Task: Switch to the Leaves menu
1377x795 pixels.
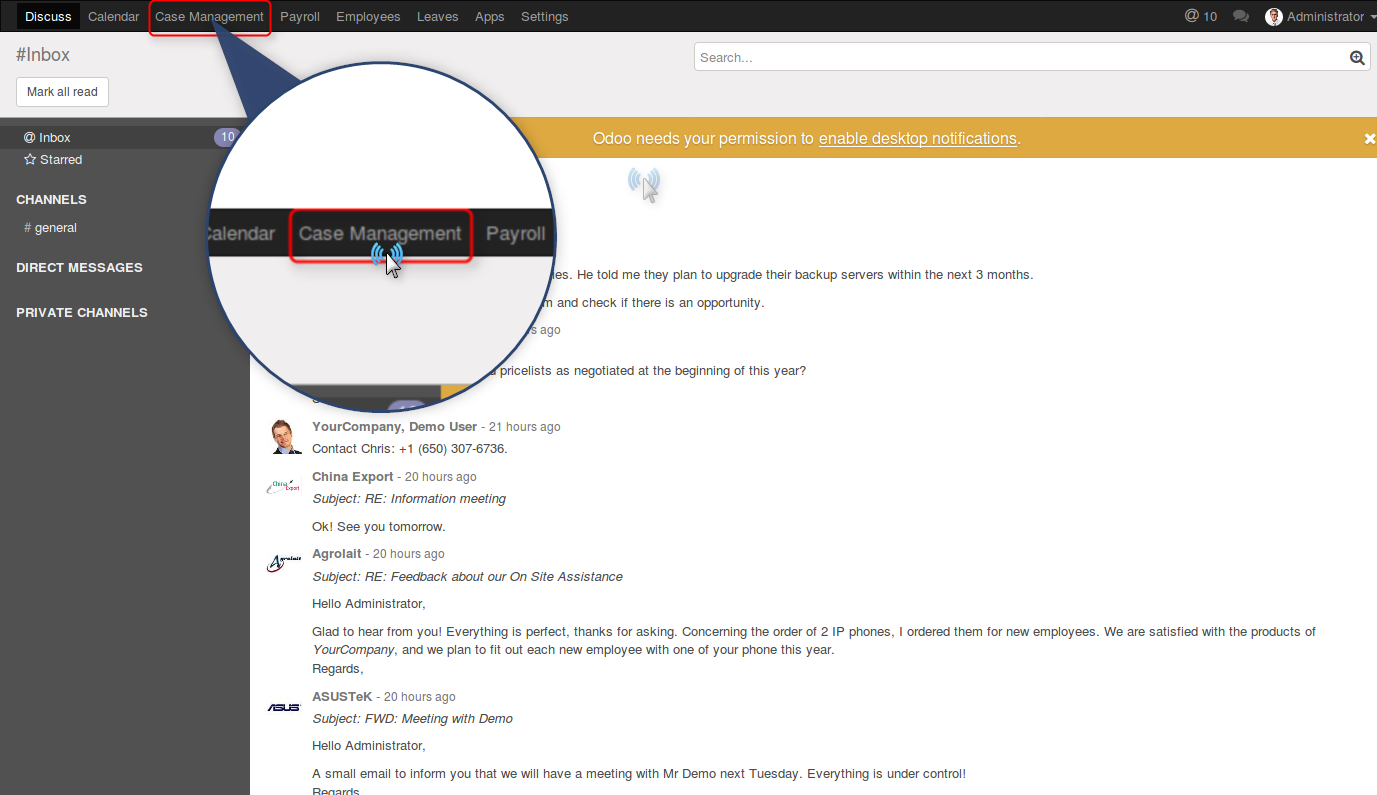Action: point(438,16)
